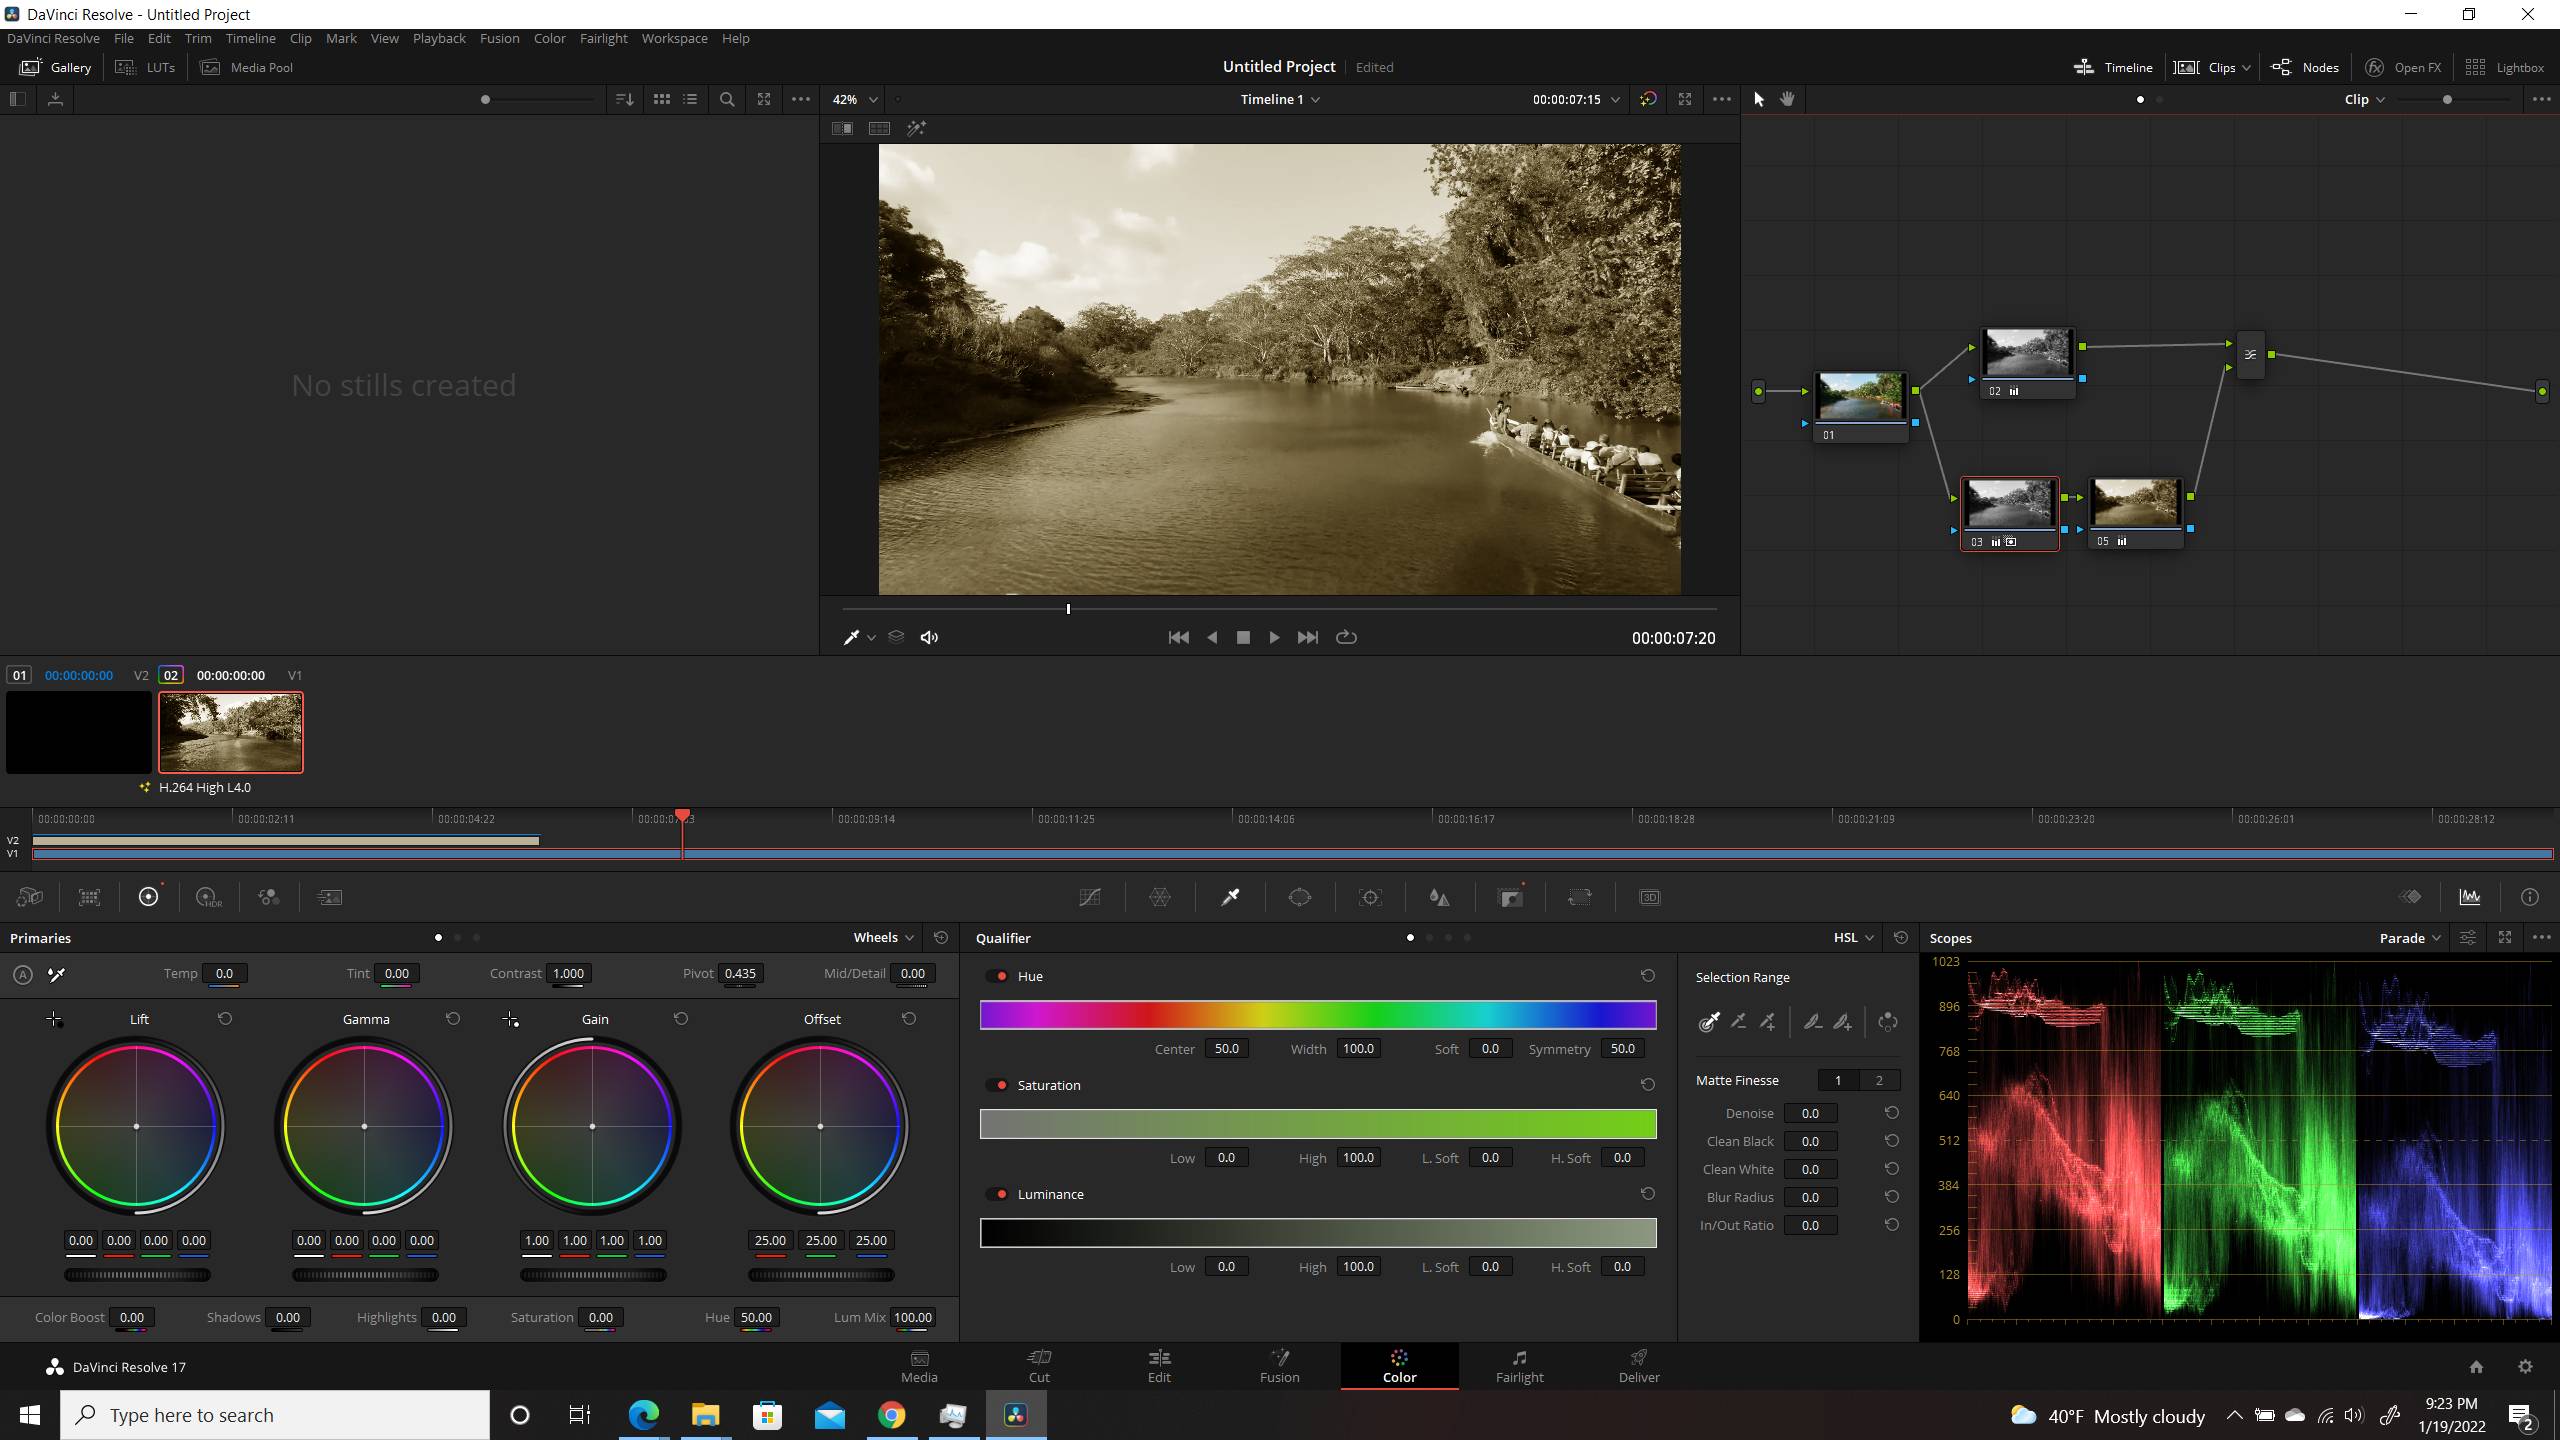The height and width of the screenshot is (1440, 2560).
Task: Toggle viewer audio mute speaker
Action: pos(929,637)
